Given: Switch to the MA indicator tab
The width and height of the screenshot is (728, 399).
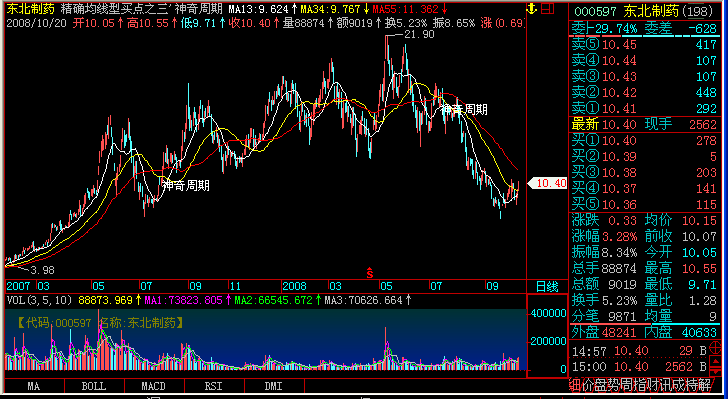Looking at the screenshot, I should (x=33, y=386).
